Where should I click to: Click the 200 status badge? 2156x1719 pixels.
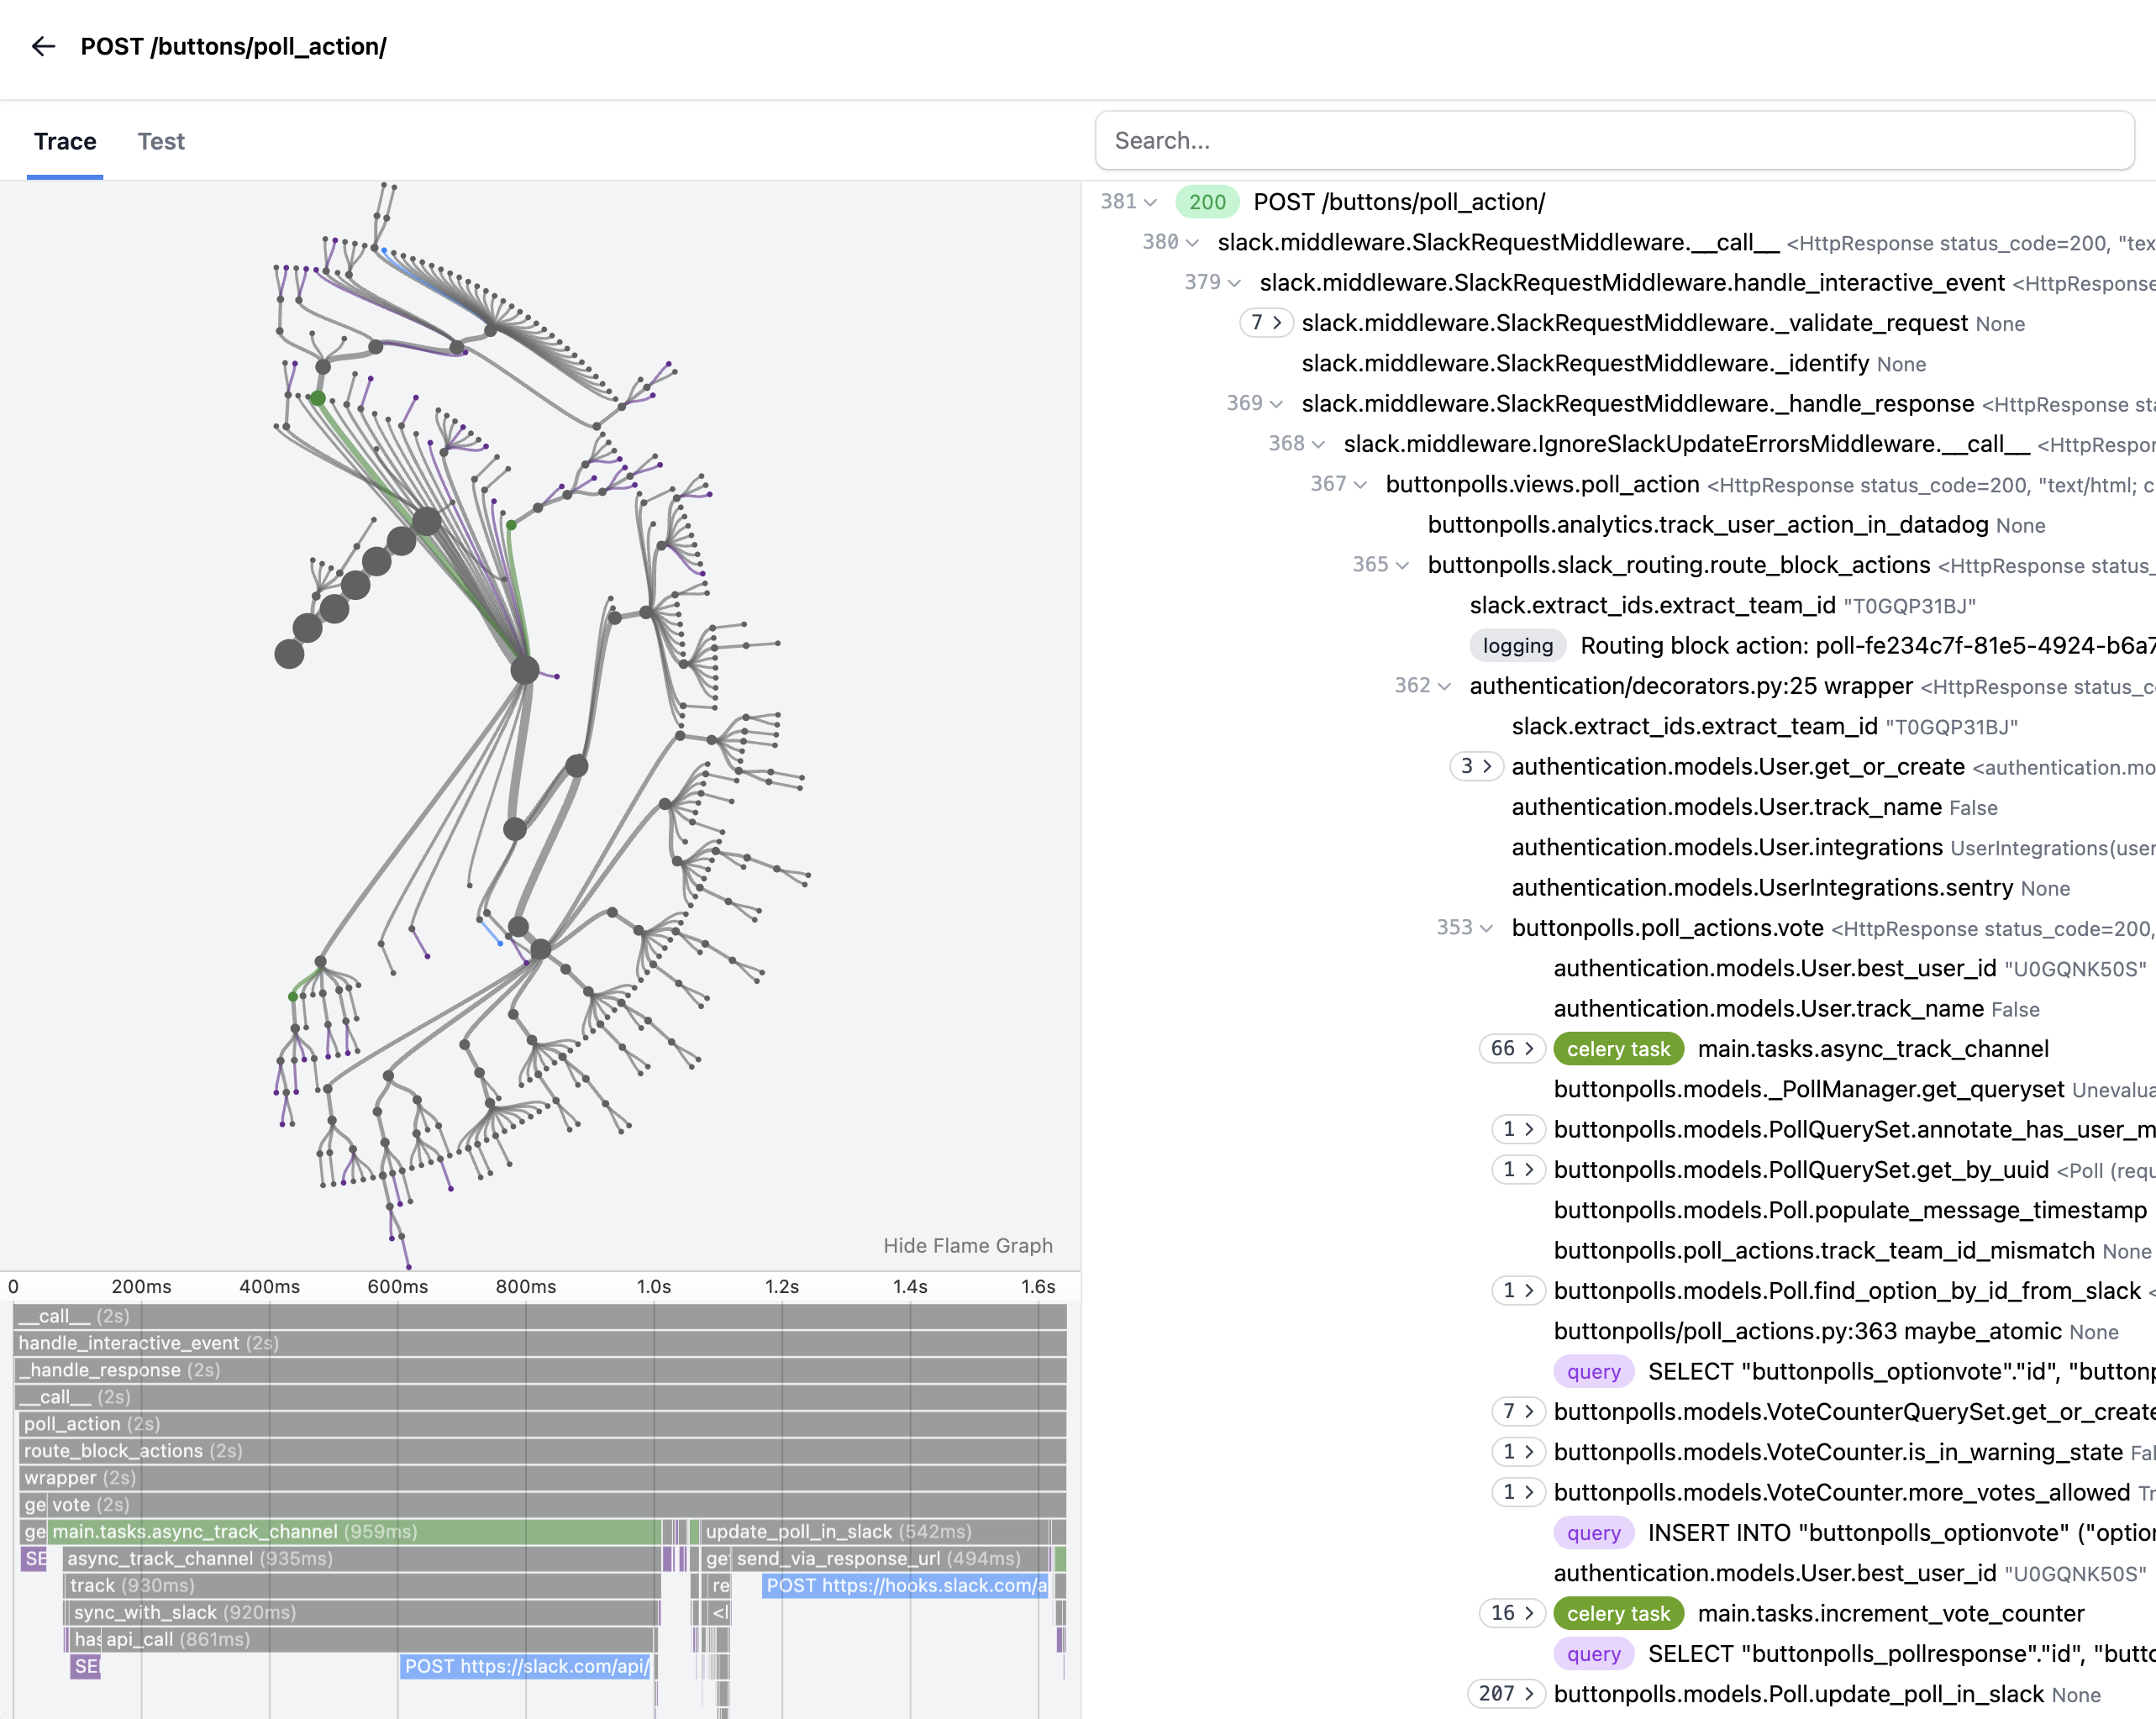tap(1206, 202)
